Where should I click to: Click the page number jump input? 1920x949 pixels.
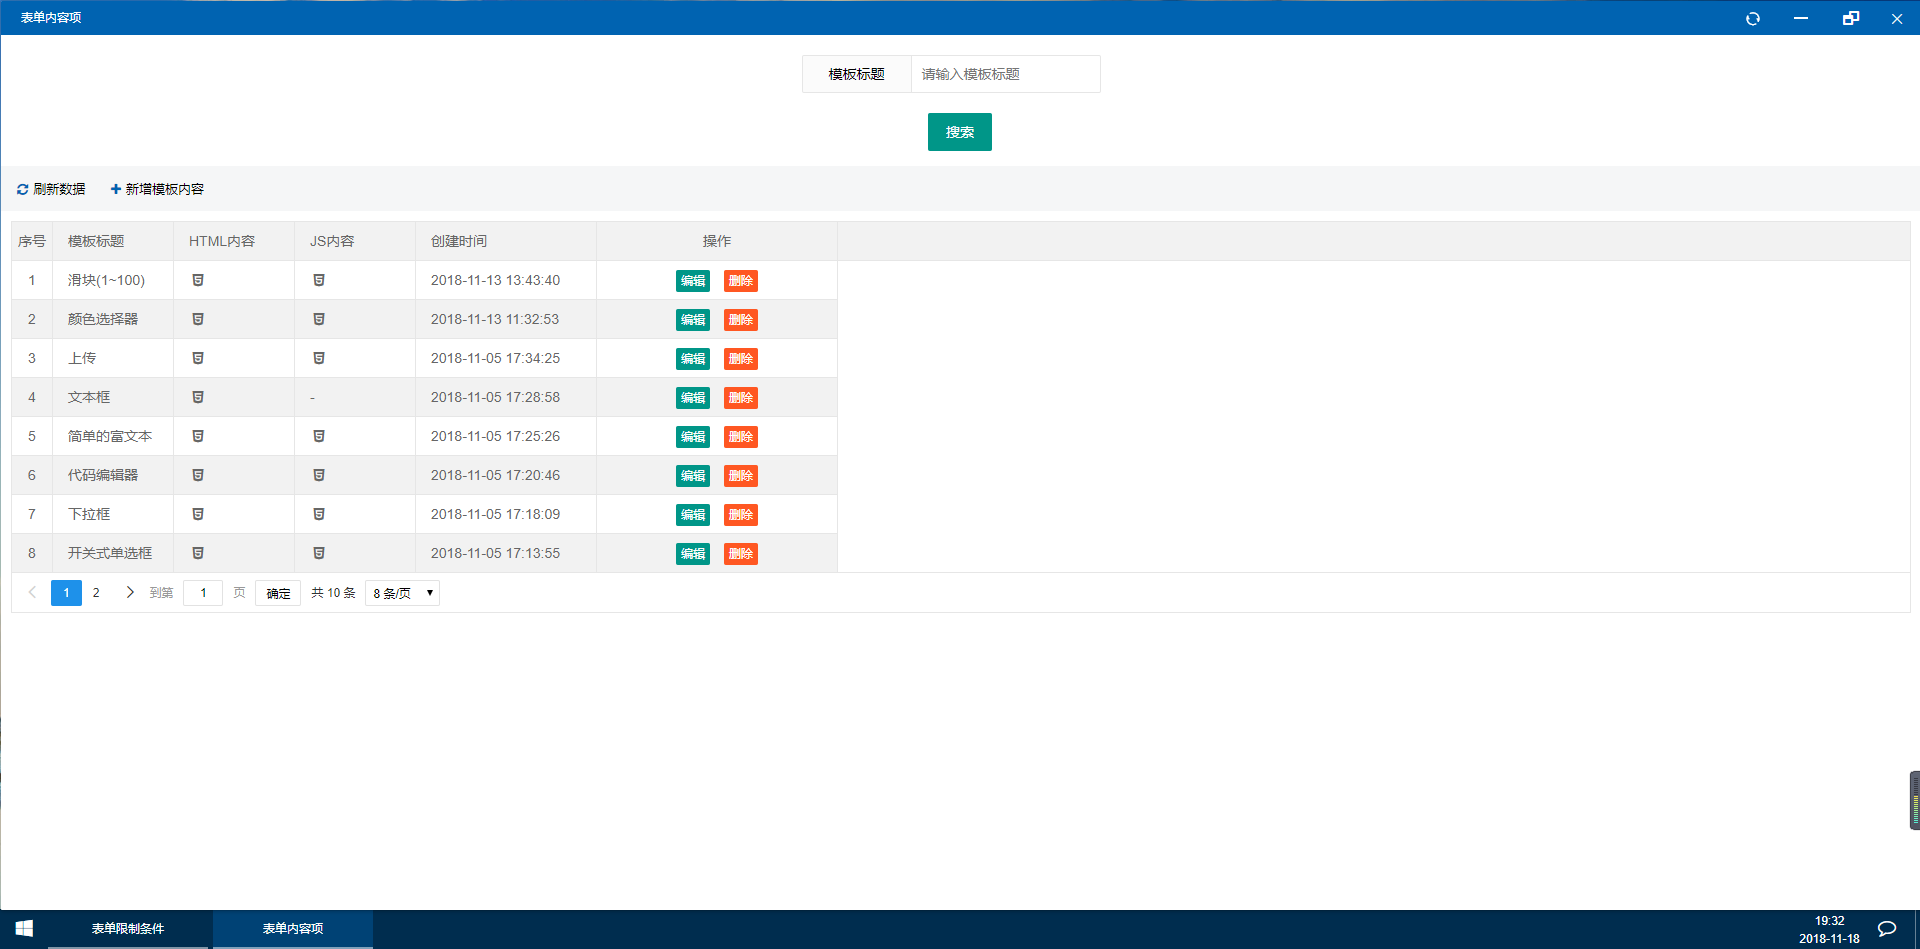tap(203, 593)
